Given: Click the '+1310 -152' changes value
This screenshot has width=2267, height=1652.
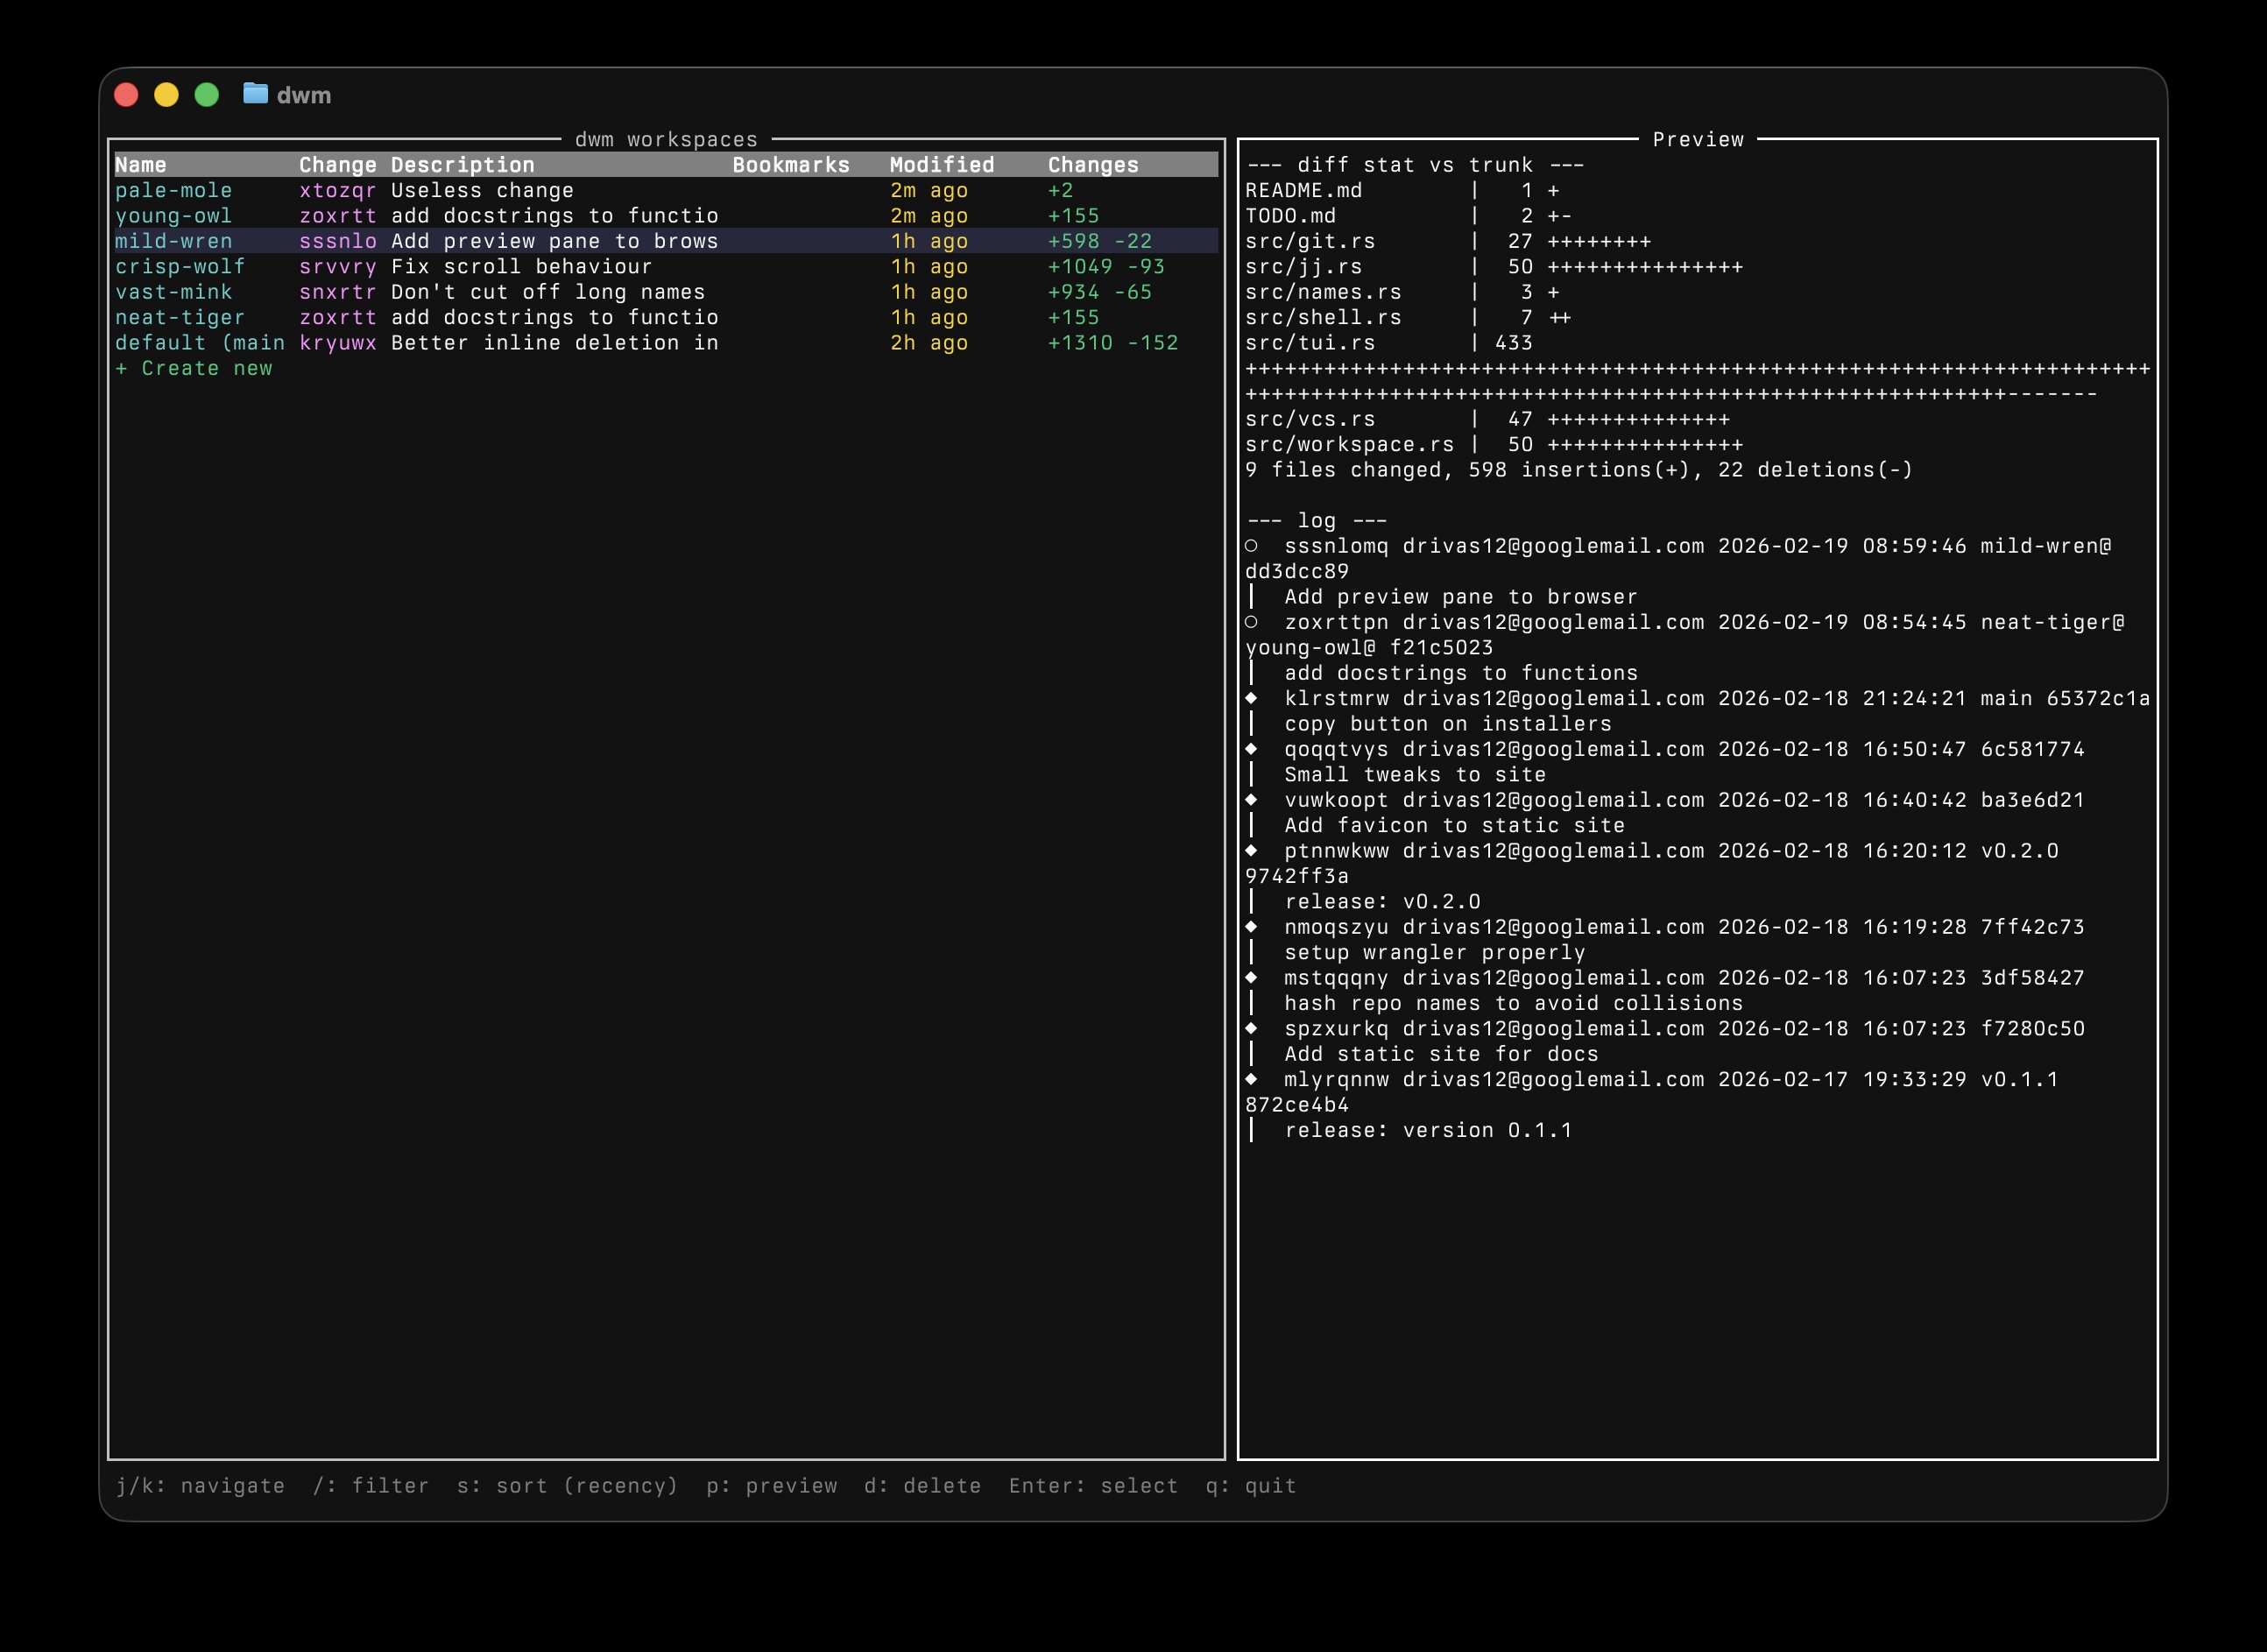Looking at the screenshot, I should pos(1113,343).
